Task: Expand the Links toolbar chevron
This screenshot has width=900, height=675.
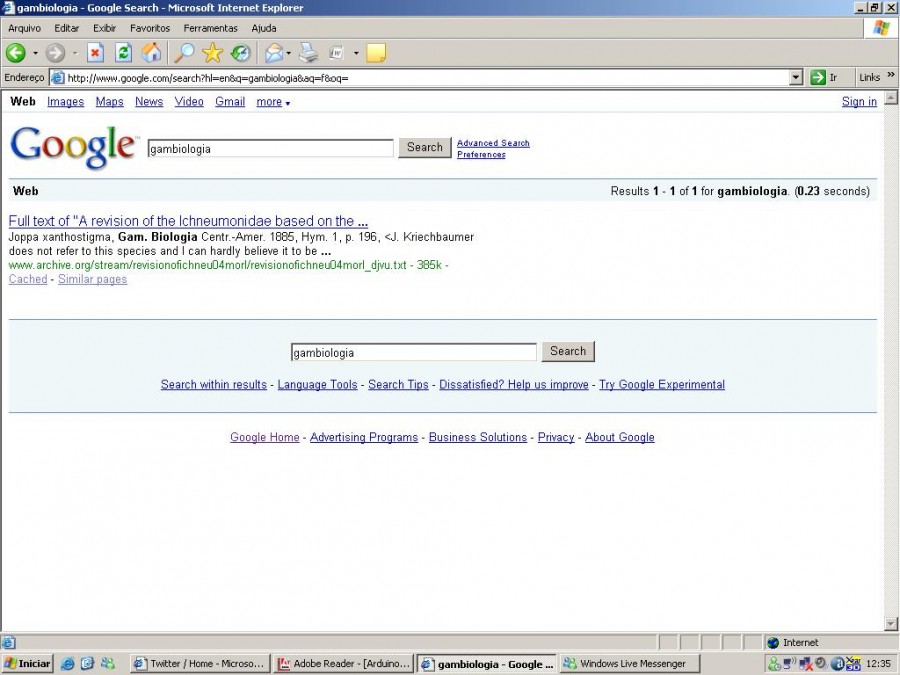Action: pyautogui.click(x=891, y=75)
